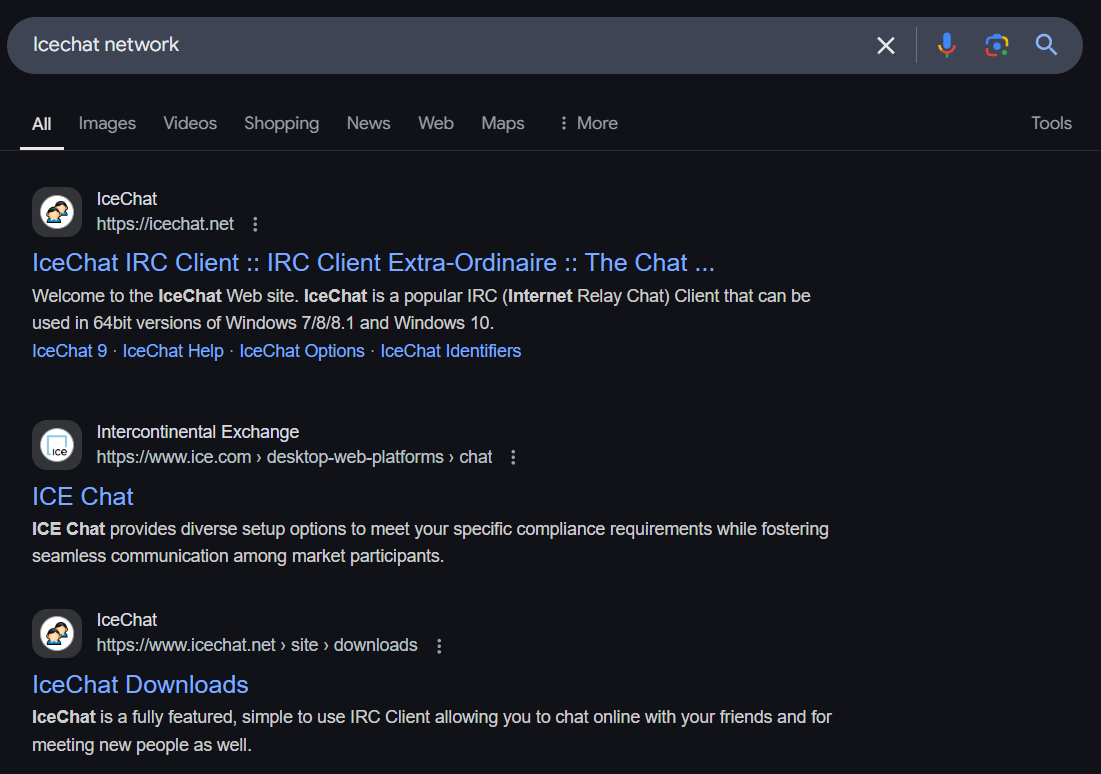This screenshot has width=1101, height=774.
Task: Follow the IceChat Options sitelink
Action: [302, 351]
